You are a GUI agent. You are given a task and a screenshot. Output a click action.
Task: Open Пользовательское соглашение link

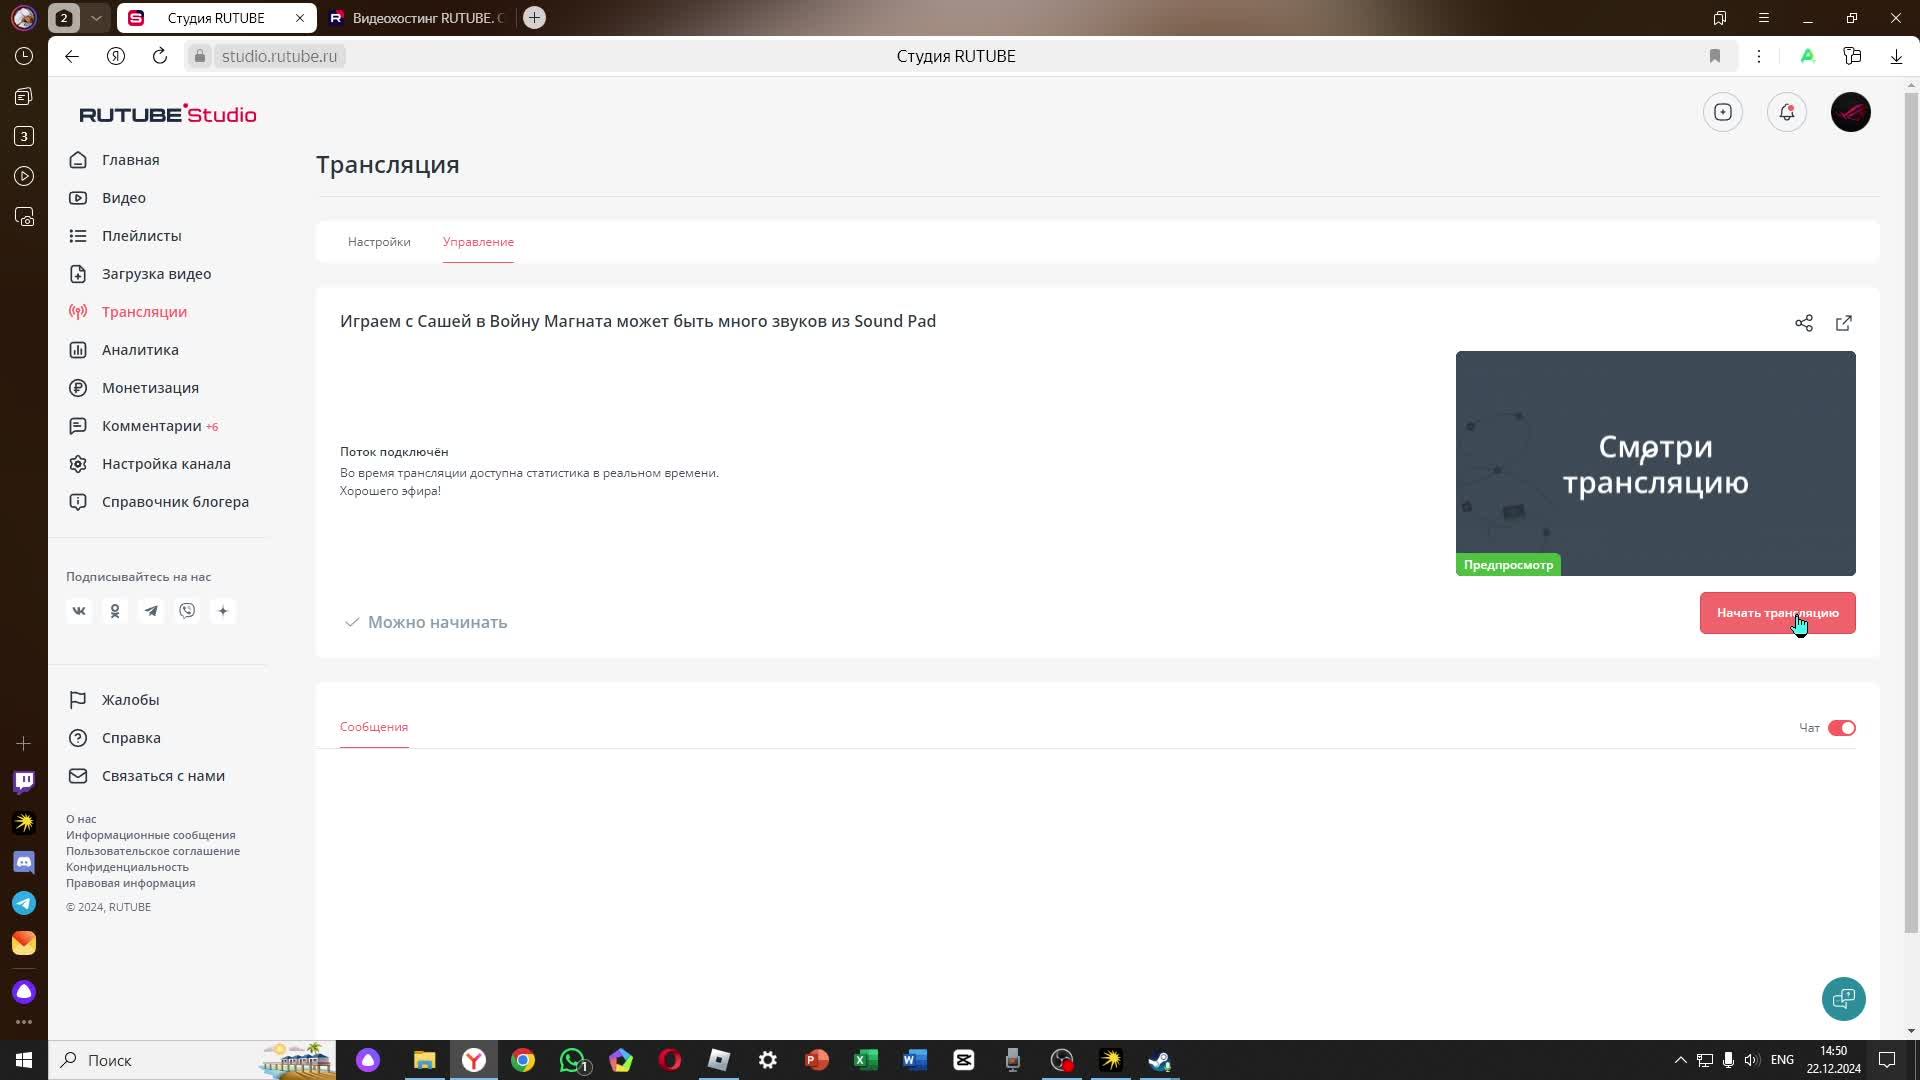153,851
